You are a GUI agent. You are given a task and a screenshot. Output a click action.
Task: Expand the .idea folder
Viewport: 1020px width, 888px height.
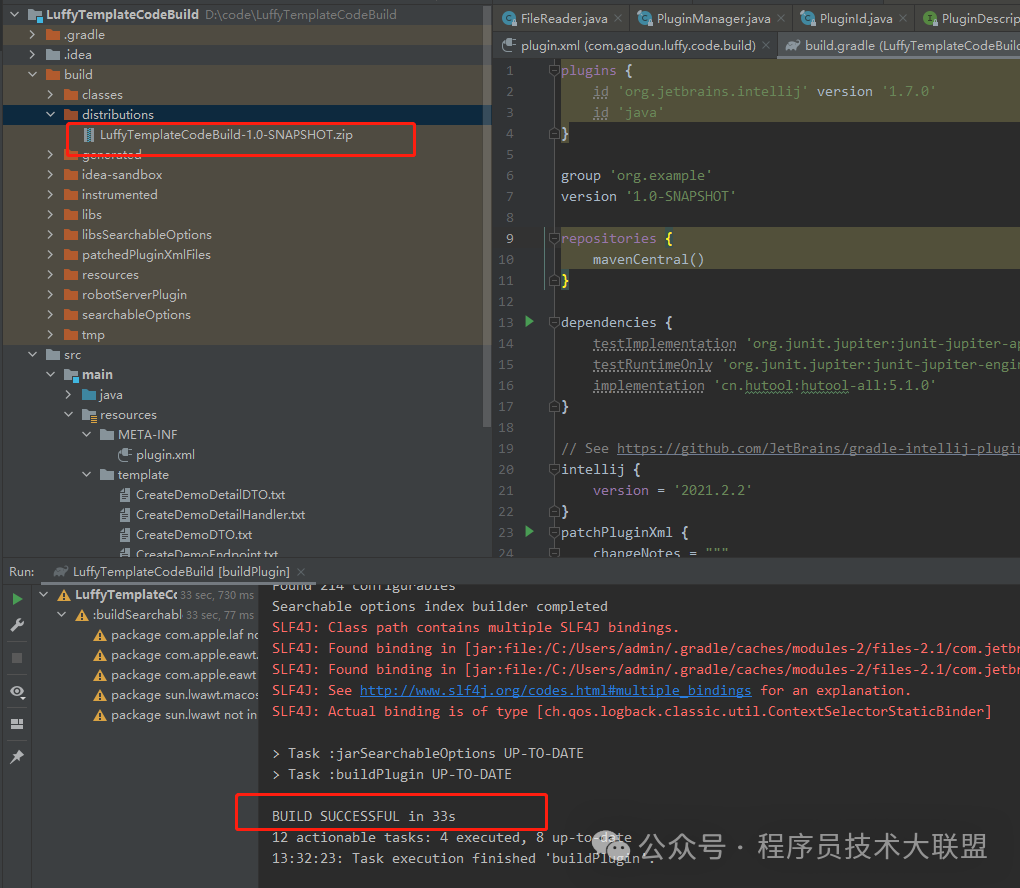pos(33,55)
